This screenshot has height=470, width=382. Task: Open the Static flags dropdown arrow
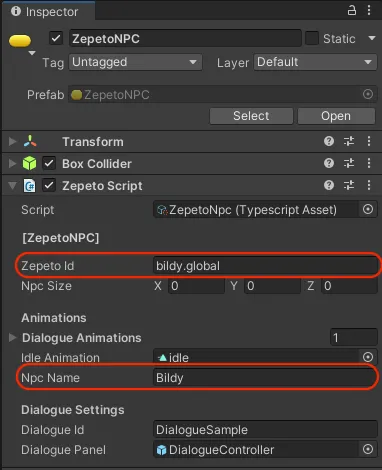pyautogui.click(x=372, y=38)
